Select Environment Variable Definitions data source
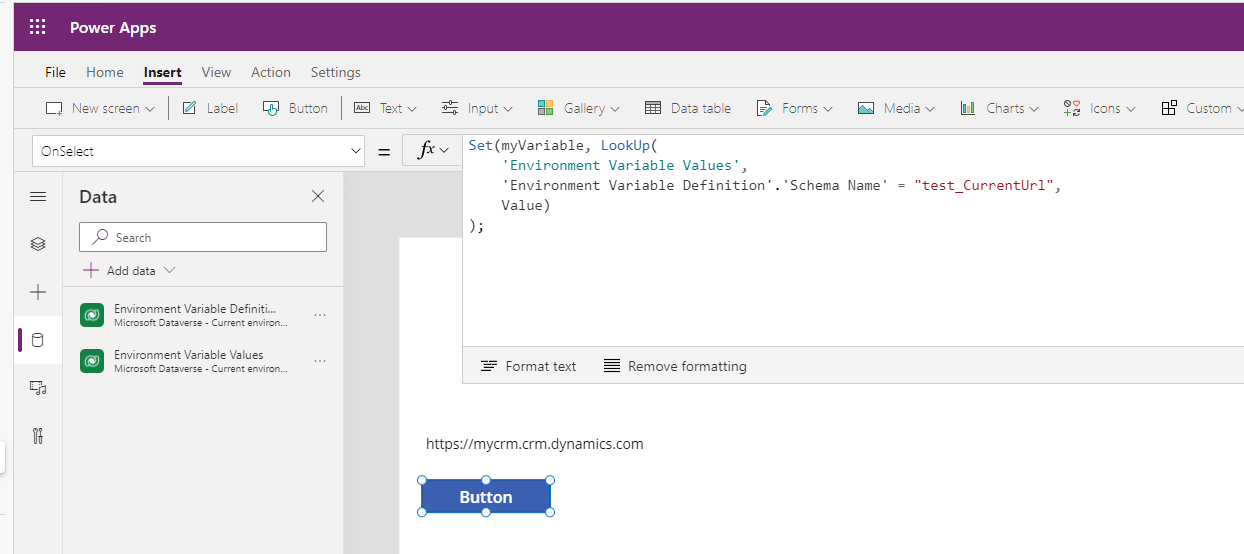This screenshot has width=1244, height=554. [204, 315]
